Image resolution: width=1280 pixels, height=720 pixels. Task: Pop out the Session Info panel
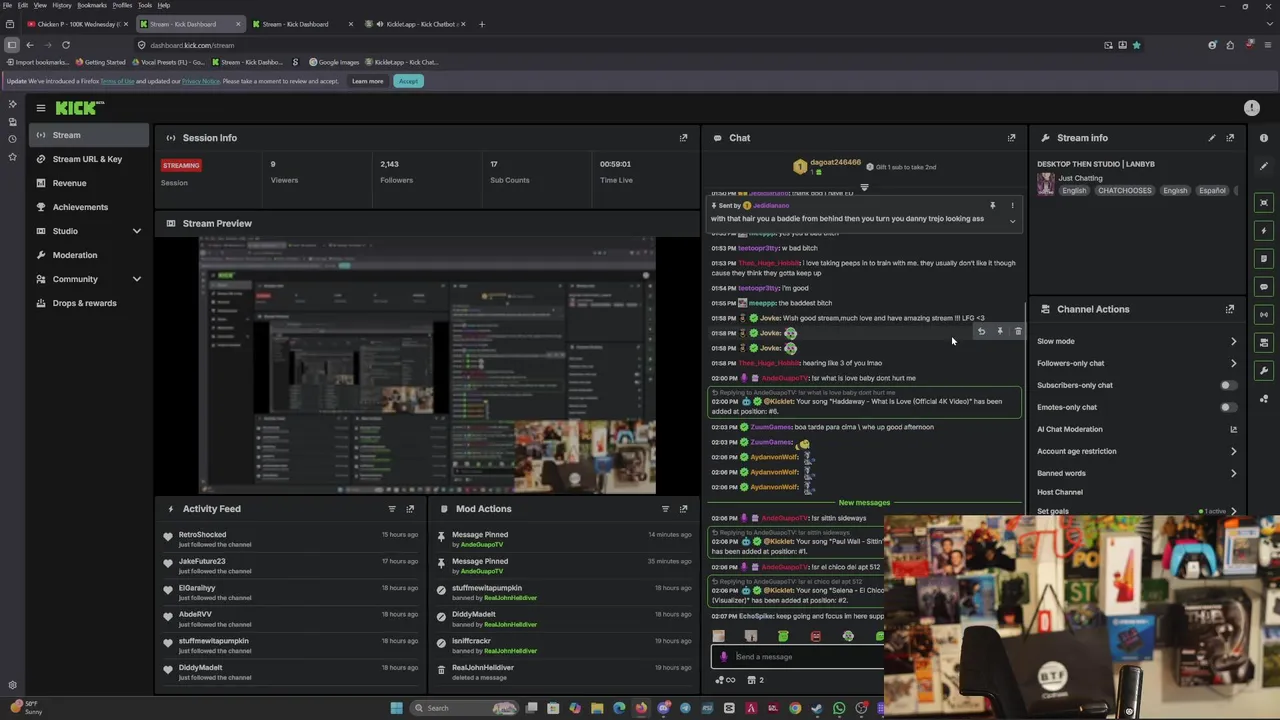pyautogui.click(x=683, y=138)
